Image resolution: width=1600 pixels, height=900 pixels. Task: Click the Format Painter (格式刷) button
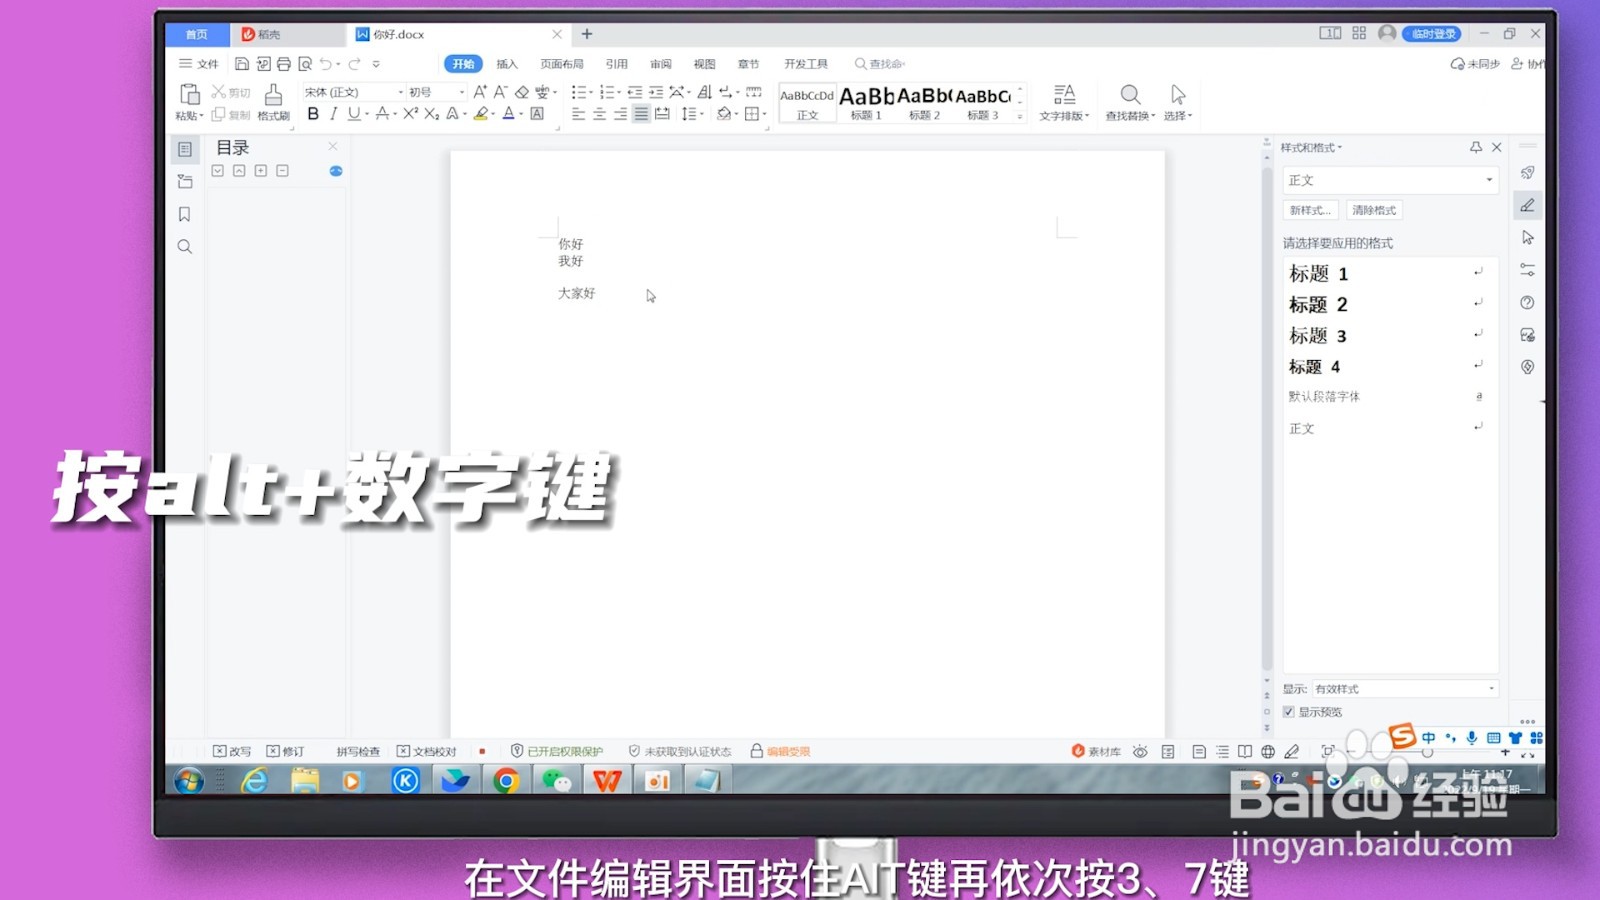(273, 102)
